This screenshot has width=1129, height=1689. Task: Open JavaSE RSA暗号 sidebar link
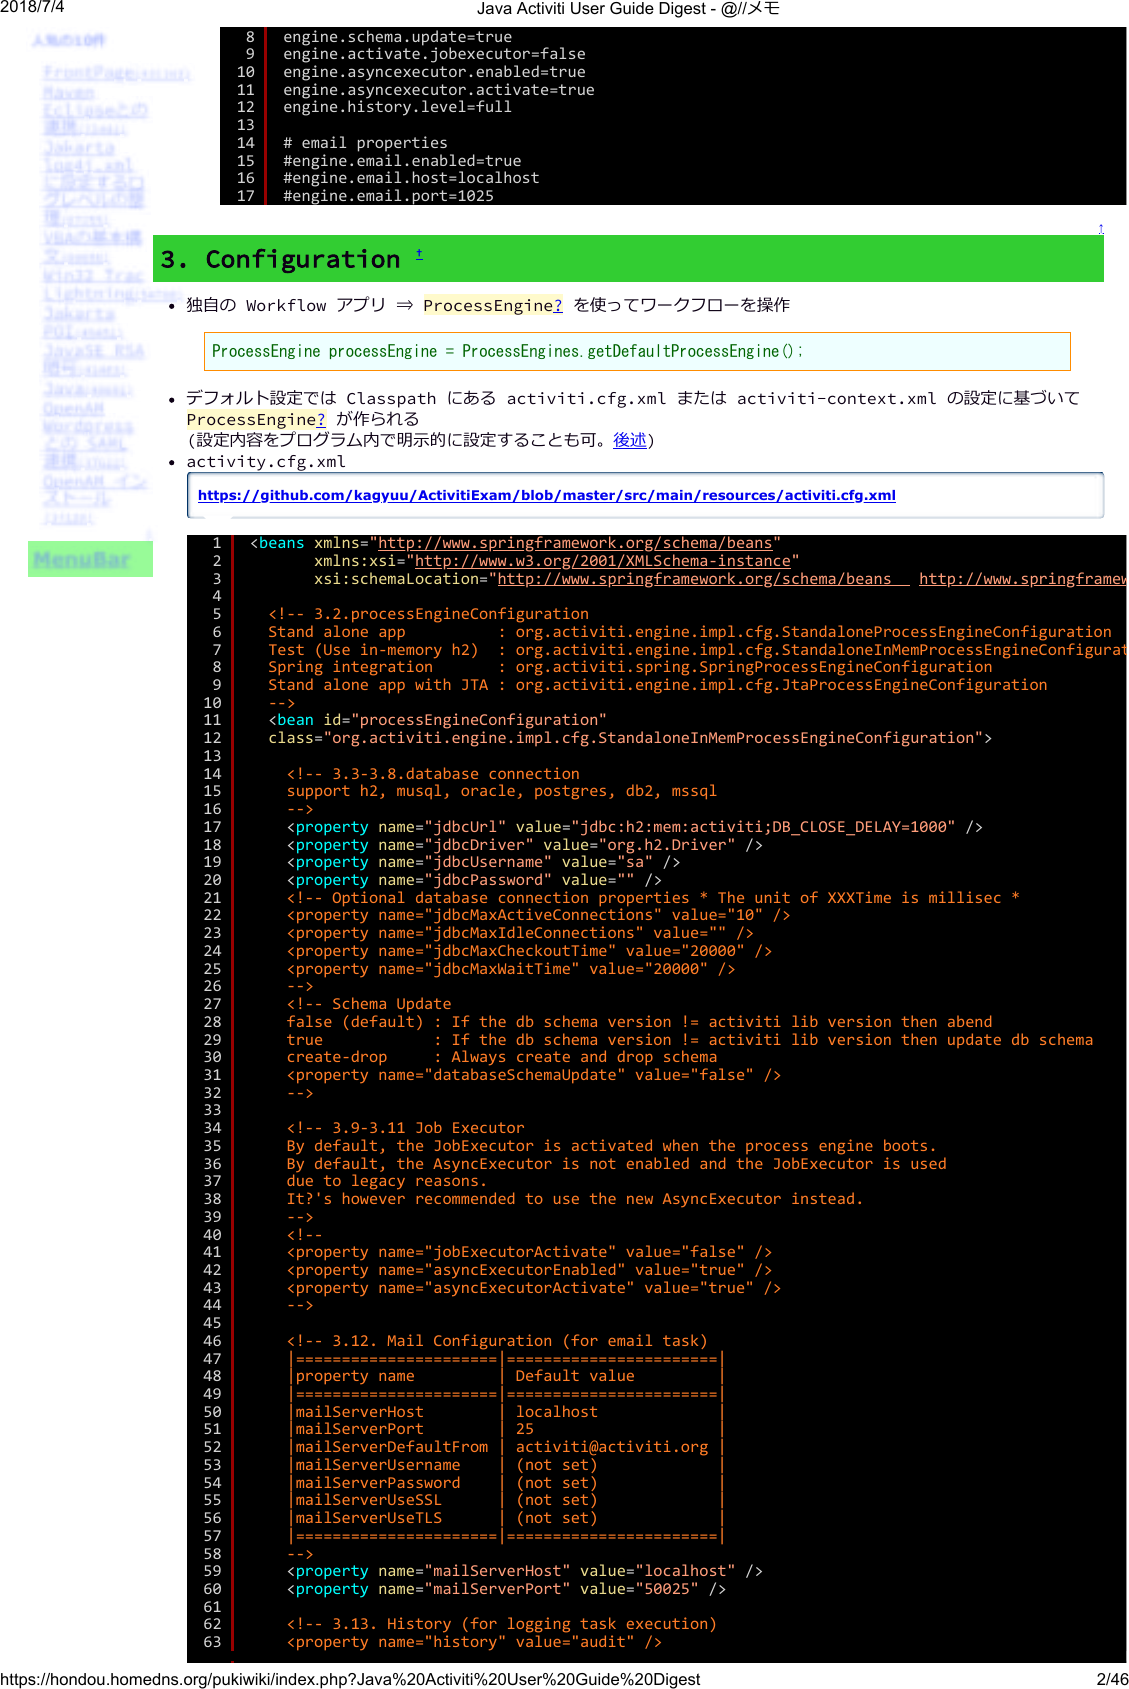tap(94, 359)
